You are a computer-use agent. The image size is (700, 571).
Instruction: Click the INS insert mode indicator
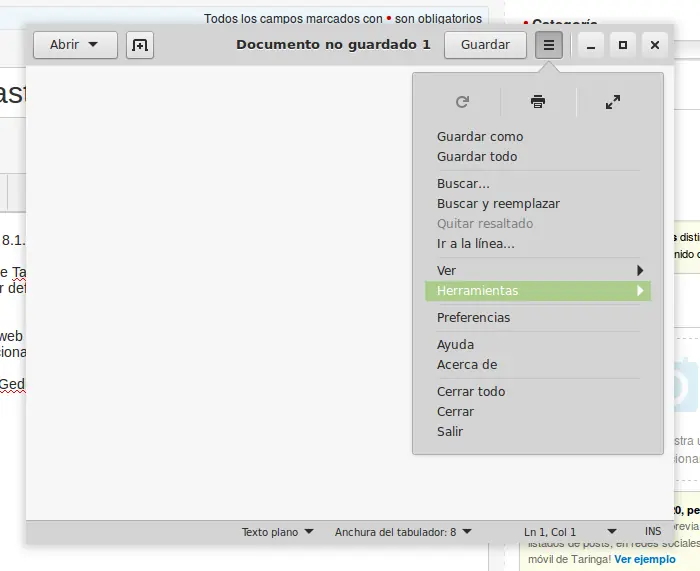click(x=653, y=532)
